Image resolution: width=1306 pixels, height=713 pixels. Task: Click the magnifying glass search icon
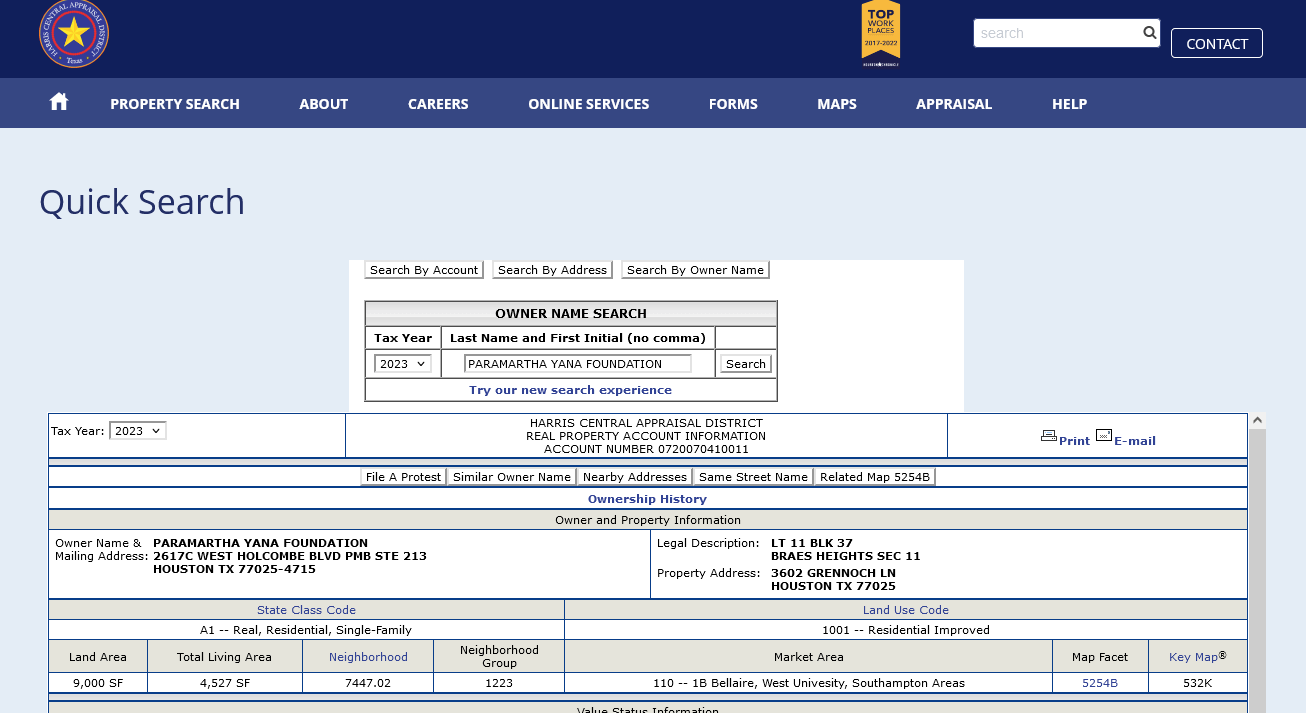click(x=1150, y=33)
